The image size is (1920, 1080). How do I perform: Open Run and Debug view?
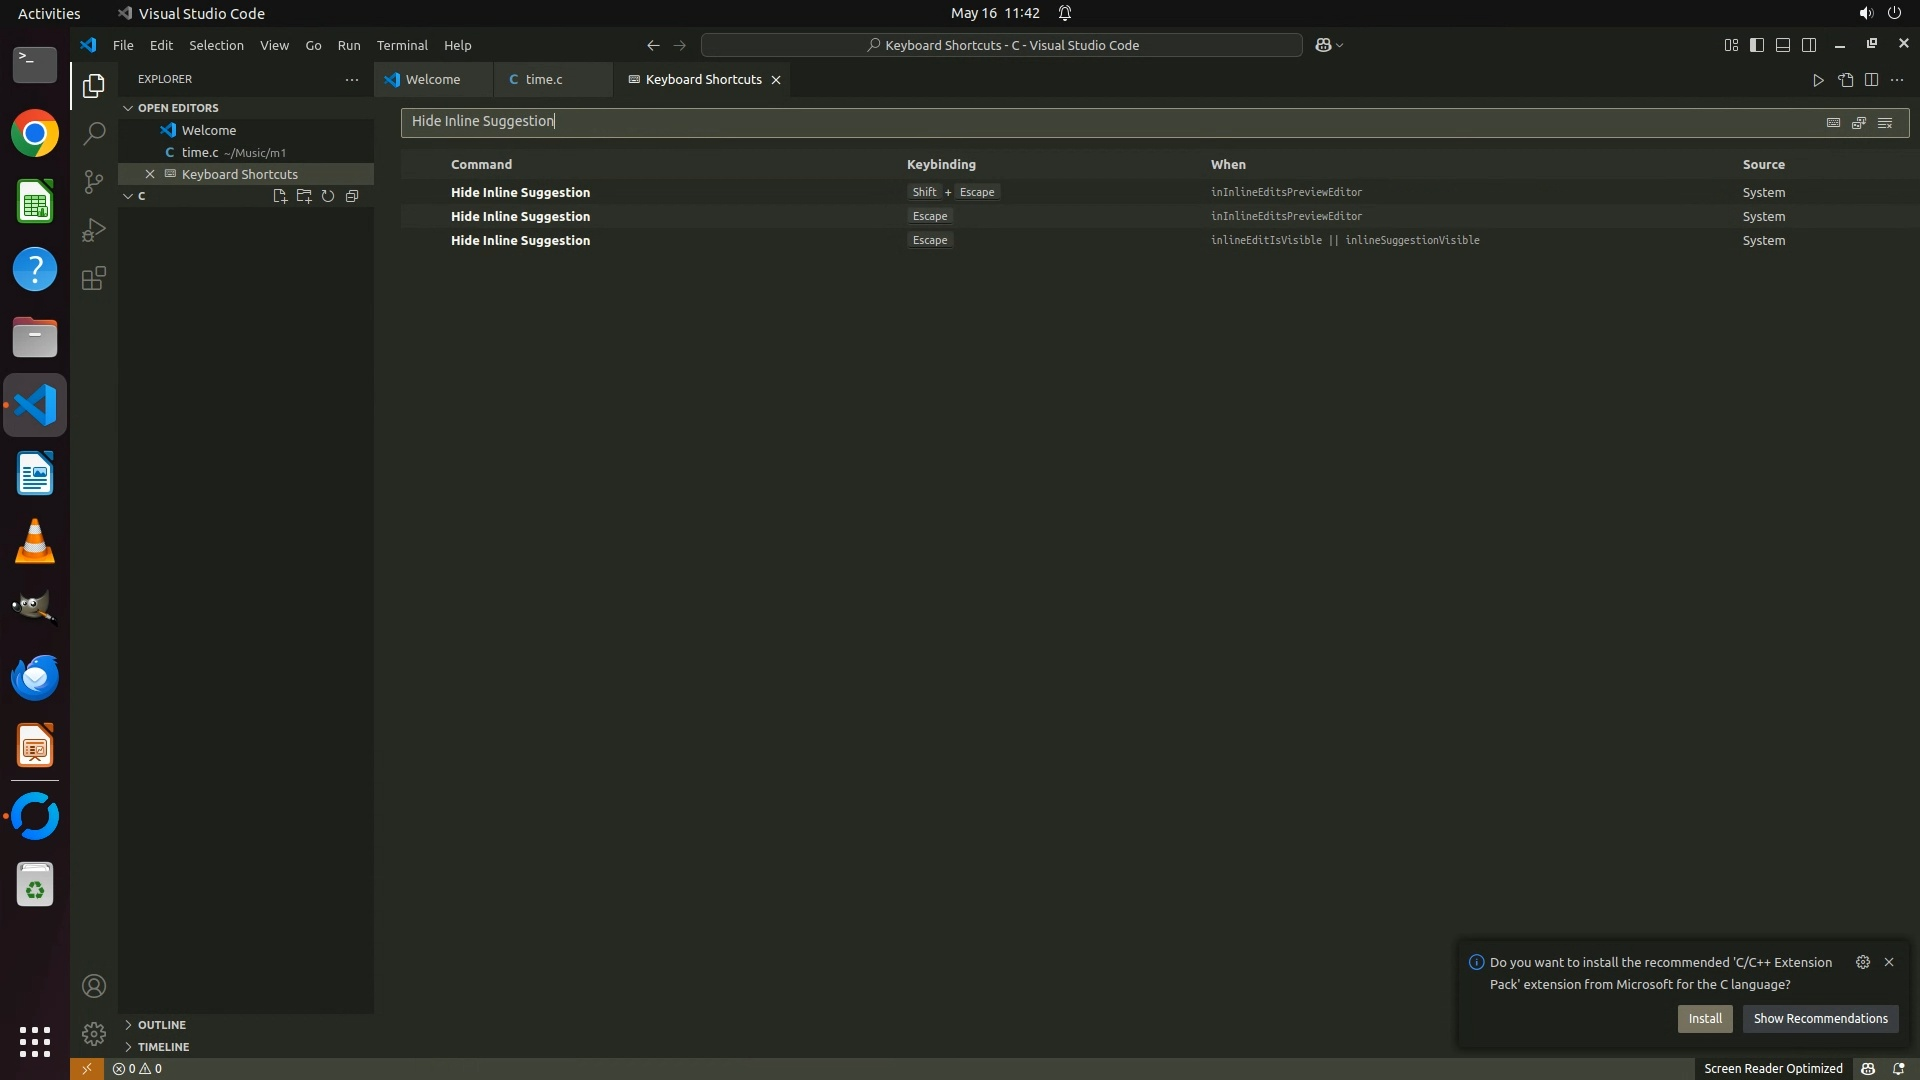[93, 230]
